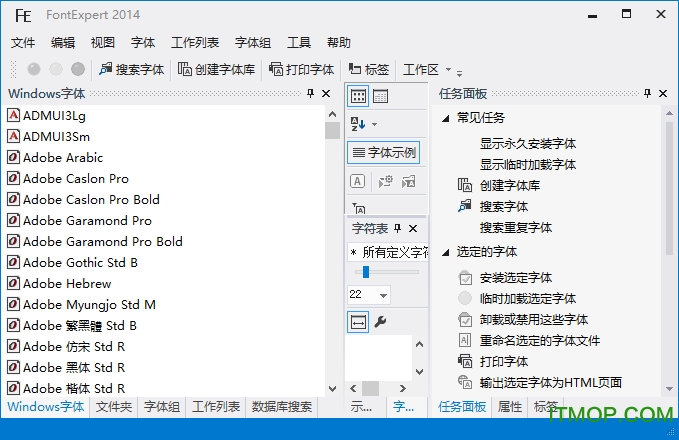
Task: Switch to the 工作列表 bottom tab
Action: pyautogui.click(x=216, y=407)
